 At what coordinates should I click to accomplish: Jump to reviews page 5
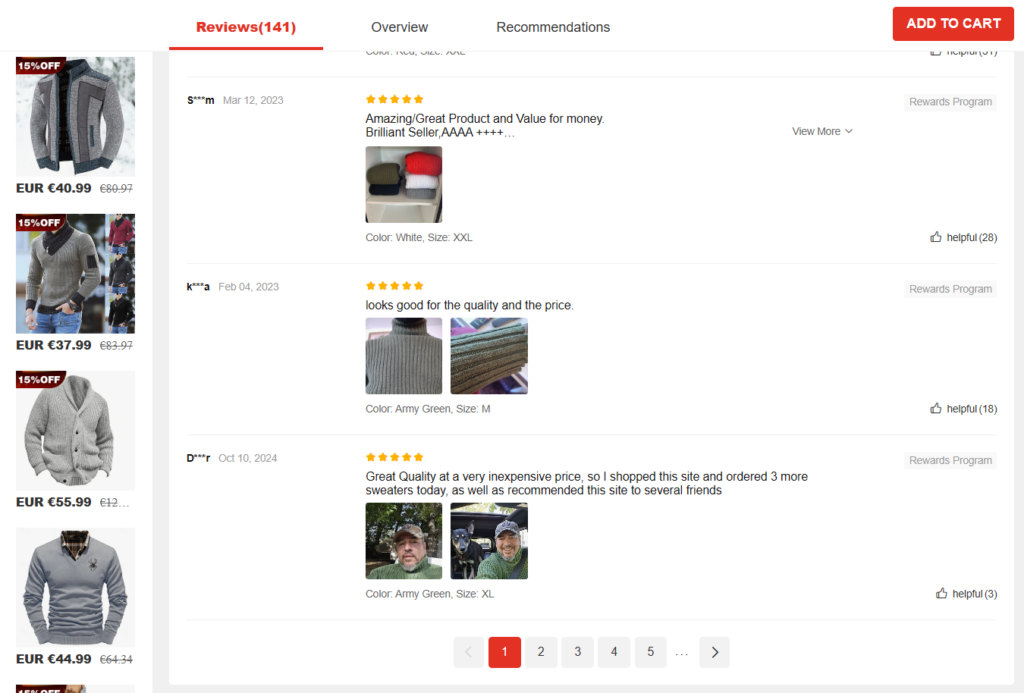click(x=650, y=652)
